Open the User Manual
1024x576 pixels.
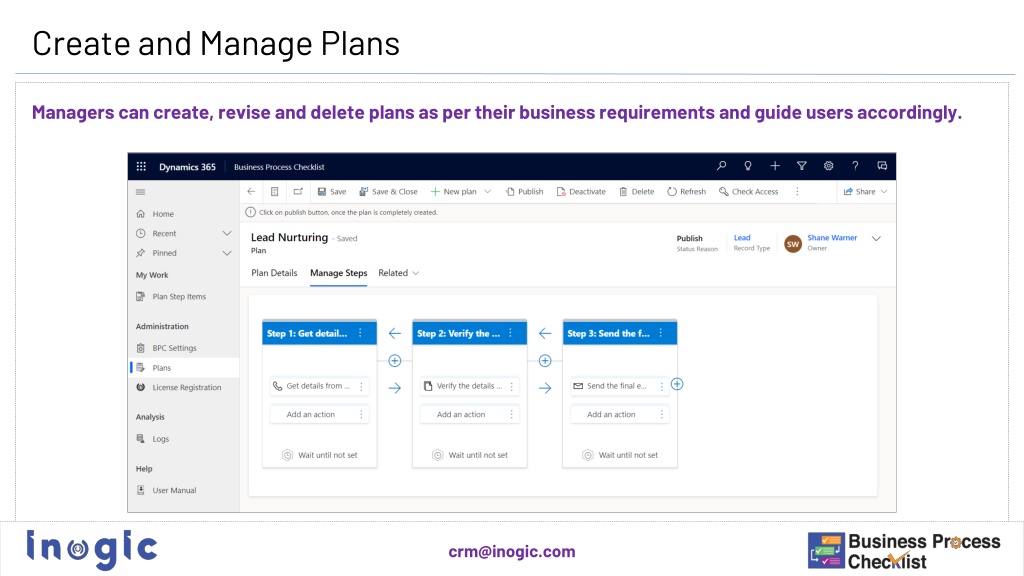[174, 490]
